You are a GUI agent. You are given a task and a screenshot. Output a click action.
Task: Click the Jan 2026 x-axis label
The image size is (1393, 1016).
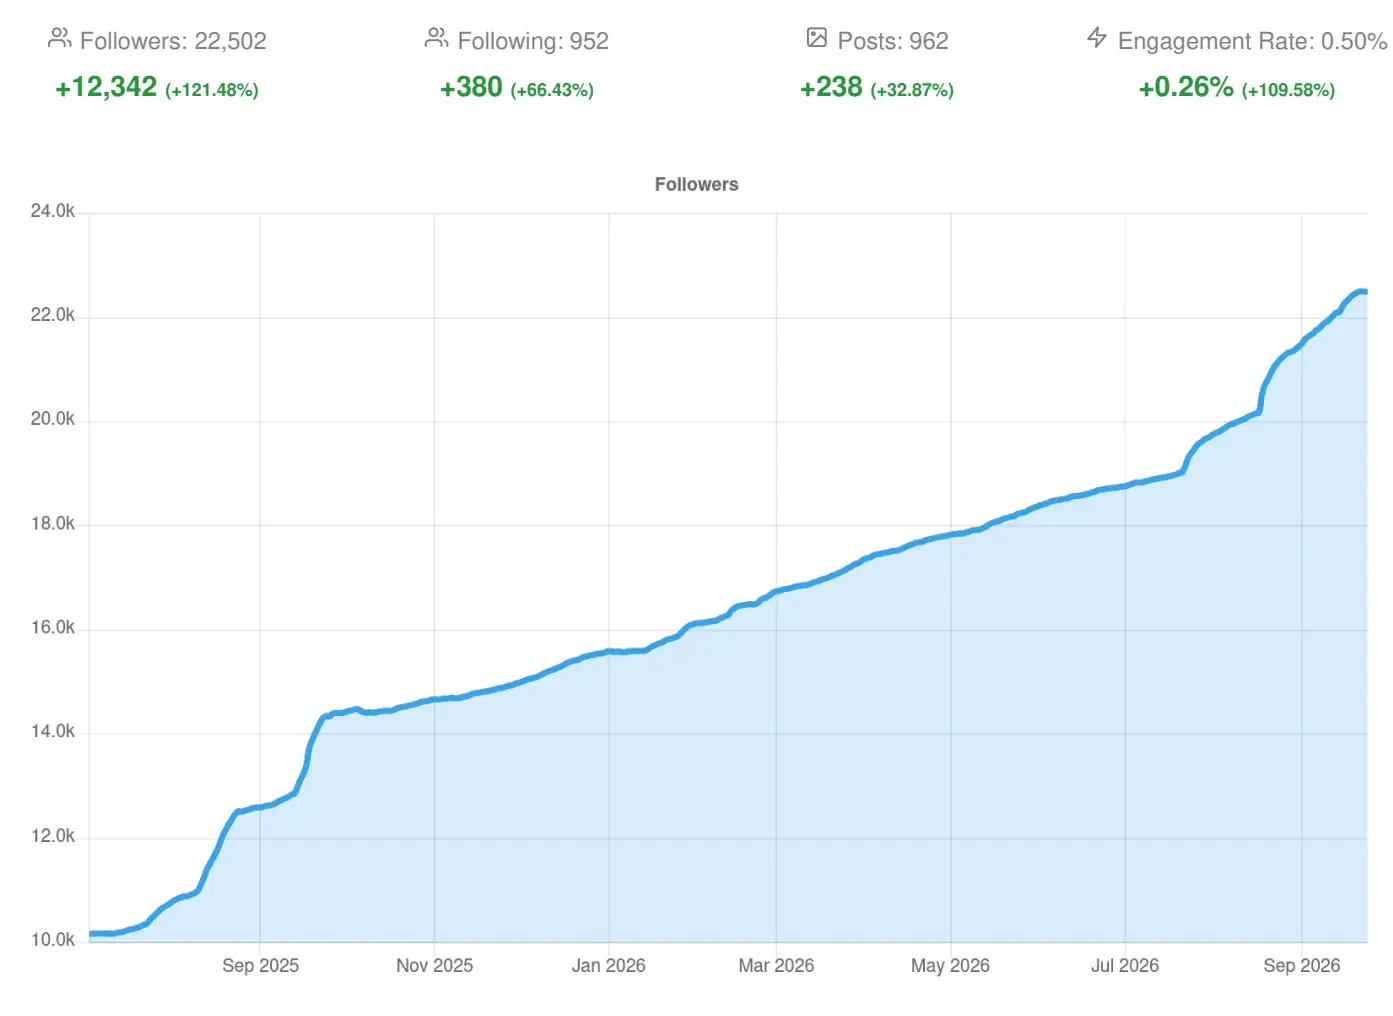[608, 966]
